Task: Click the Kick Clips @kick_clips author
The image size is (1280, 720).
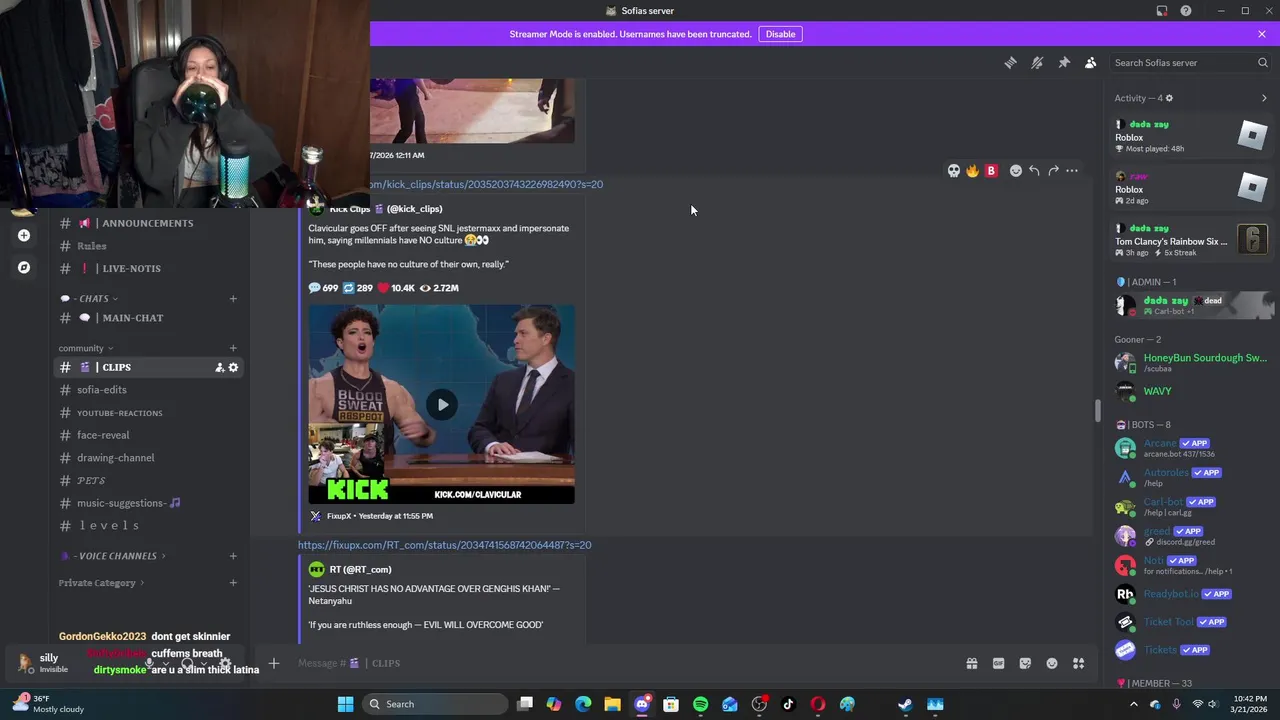Action: [386, 209]
